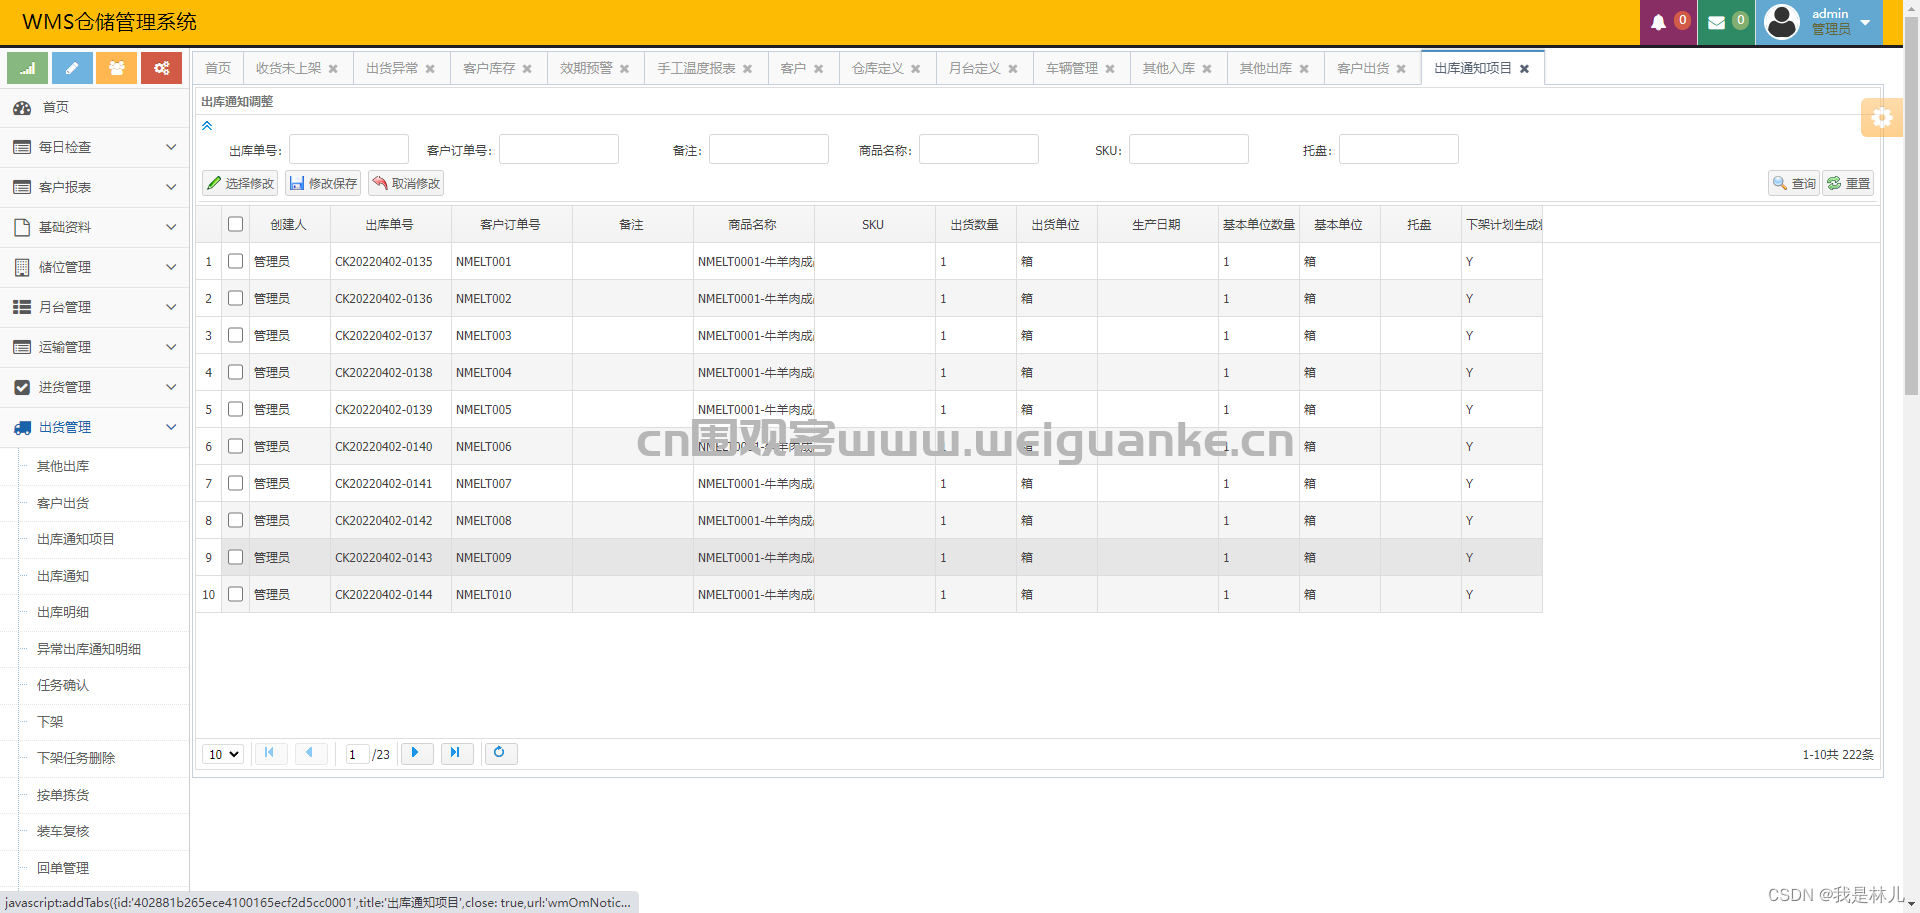This screenshot has height=913, width=1920.
Task: Expand the 运输管理 sidebar menu
Action: coord(94,347)
